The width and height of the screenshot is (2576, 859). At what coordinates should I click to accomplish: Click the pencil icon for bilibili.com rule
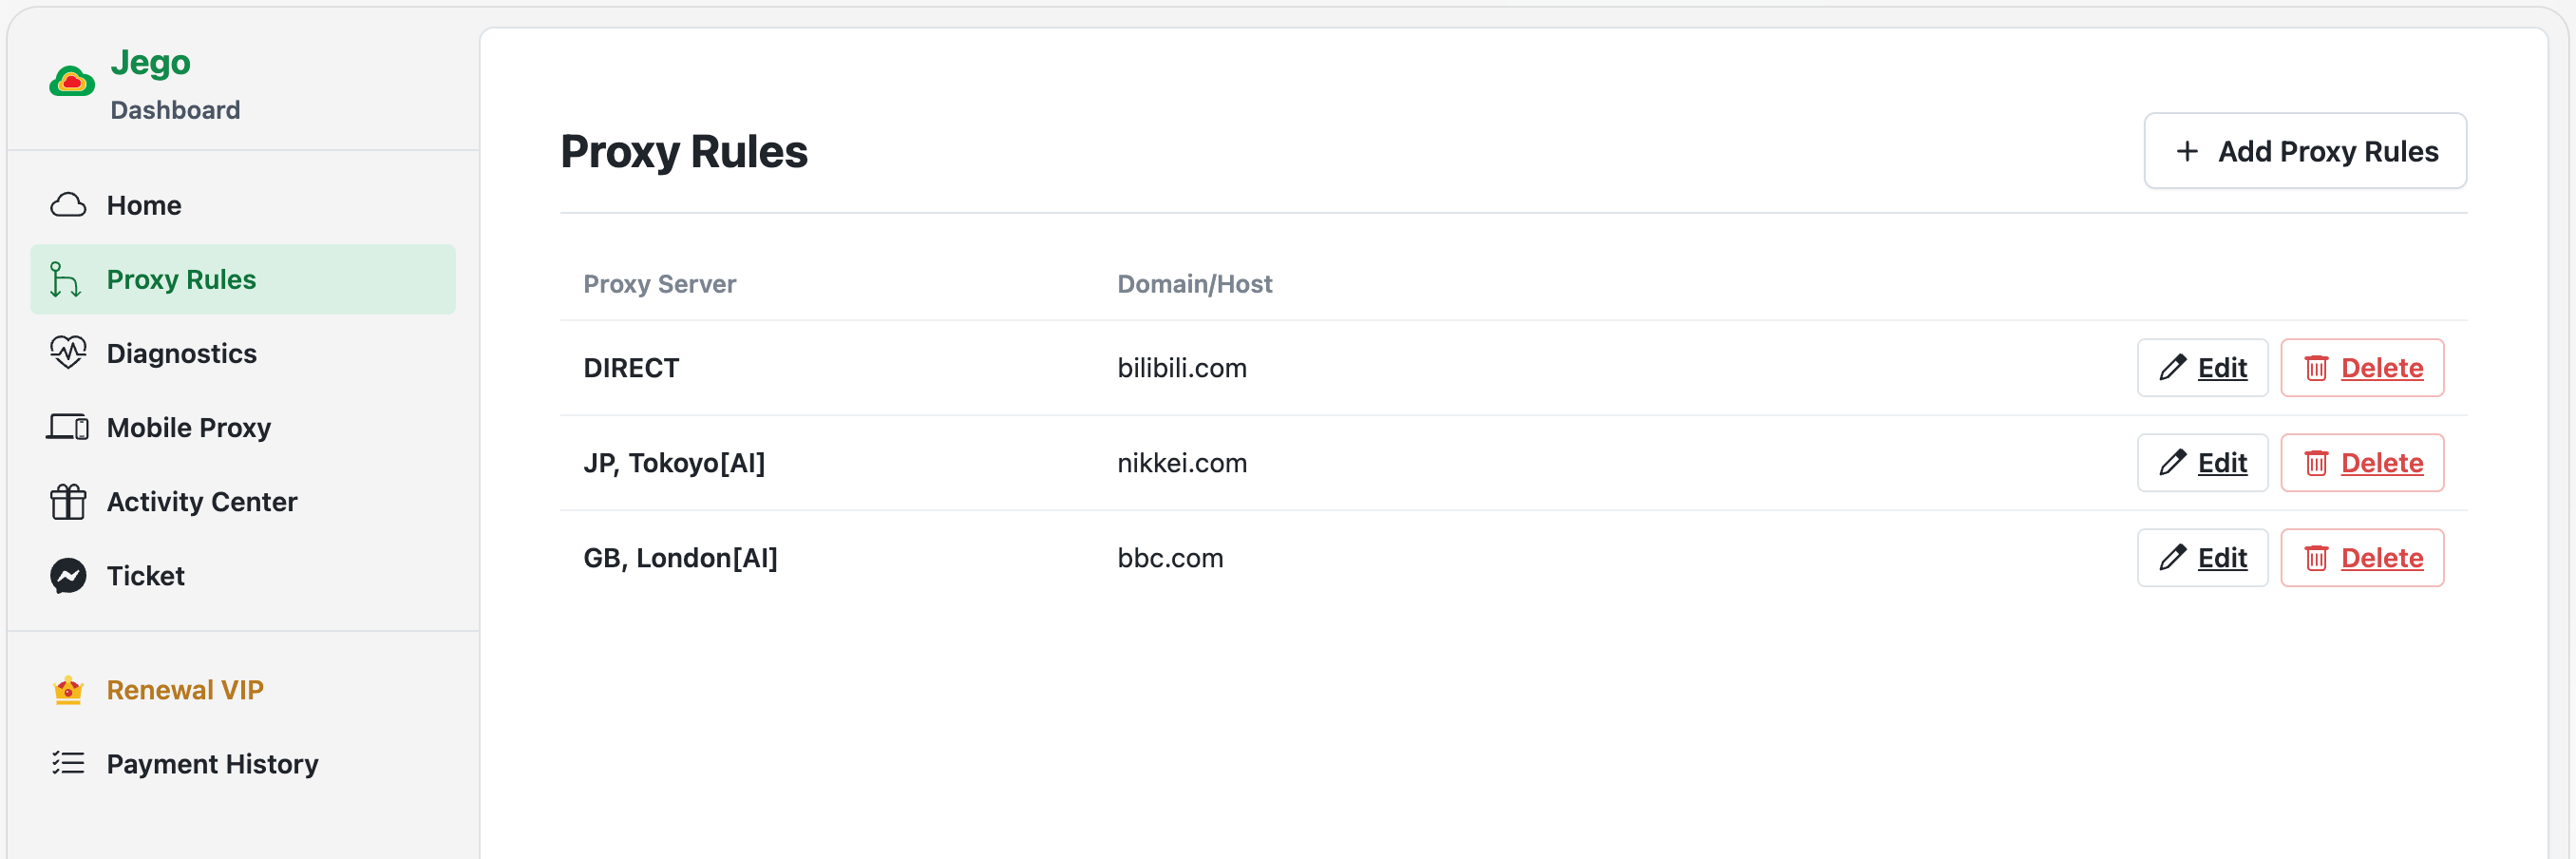2172,367
